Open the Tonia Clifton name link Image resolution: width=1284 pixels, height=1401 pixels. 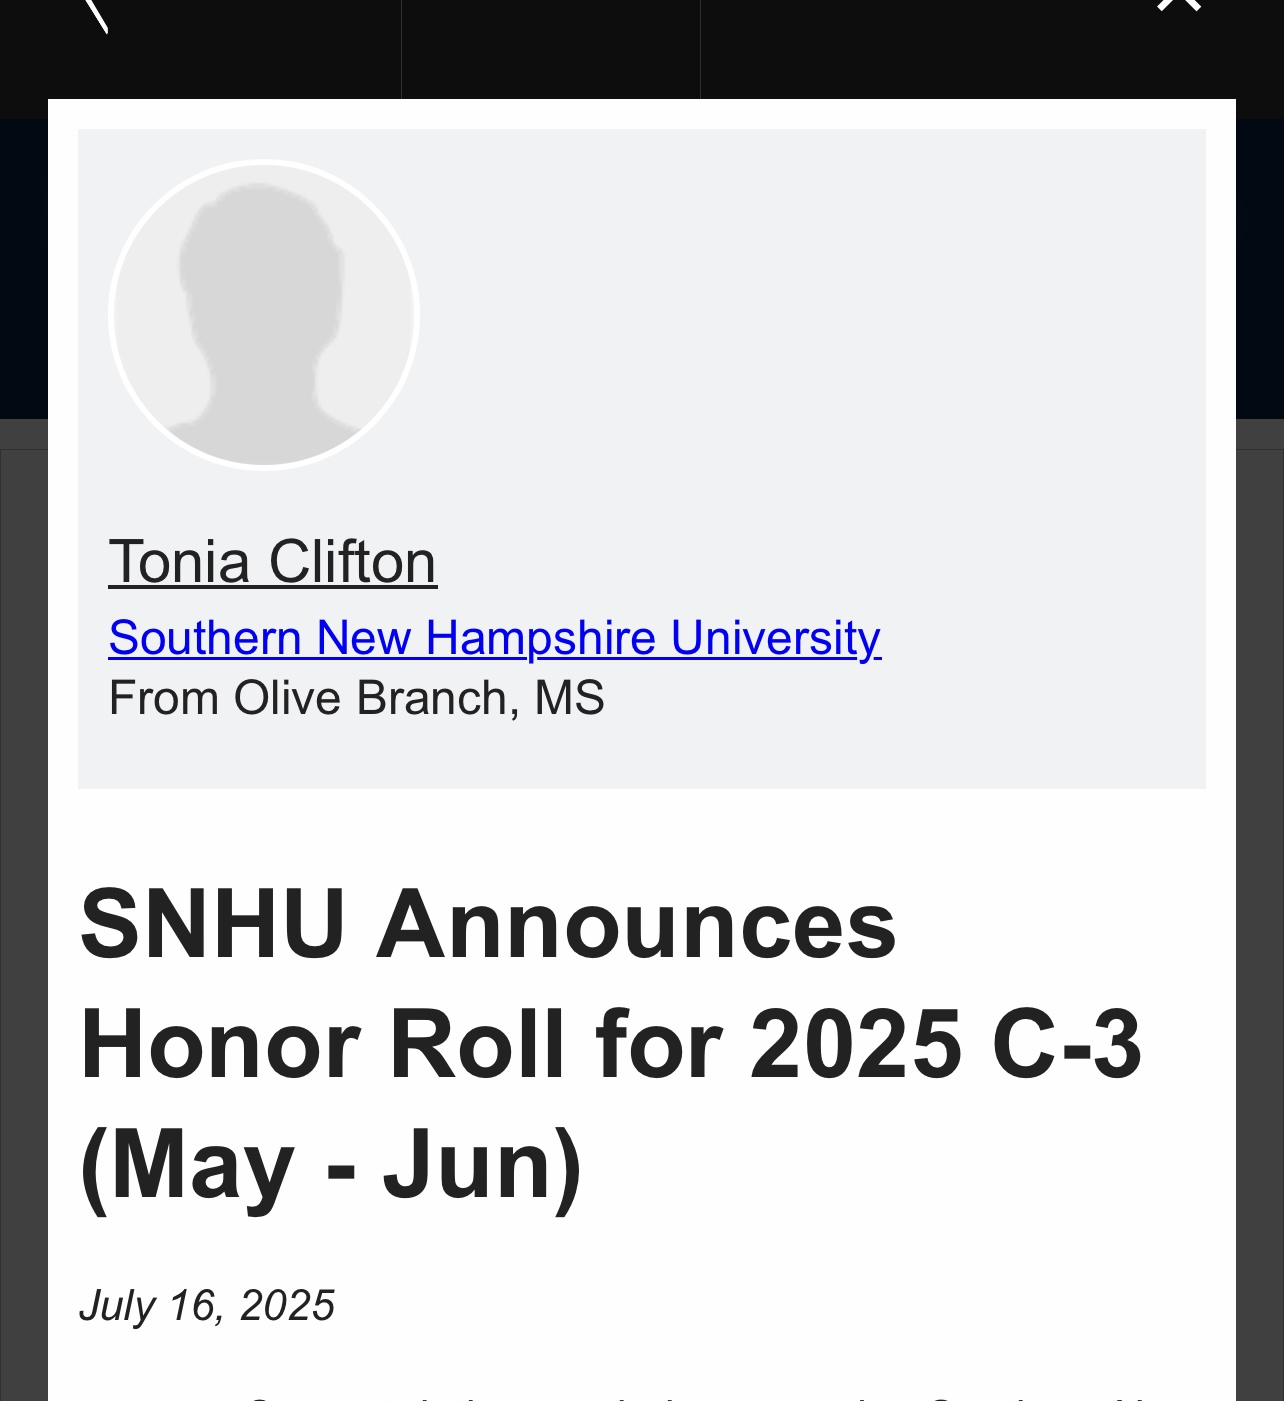[x=273, y=561]
